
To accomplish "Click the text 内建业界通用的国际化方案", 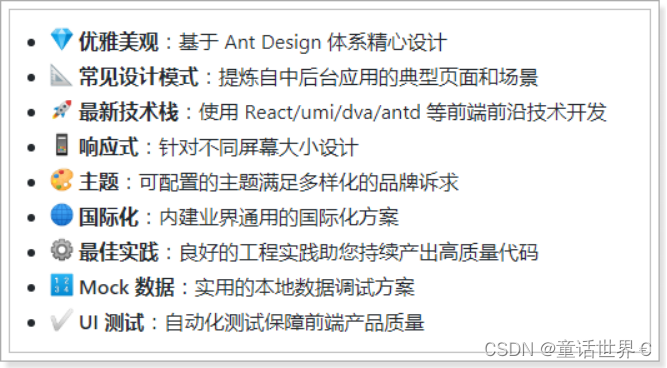I will (x=279, y=217).
